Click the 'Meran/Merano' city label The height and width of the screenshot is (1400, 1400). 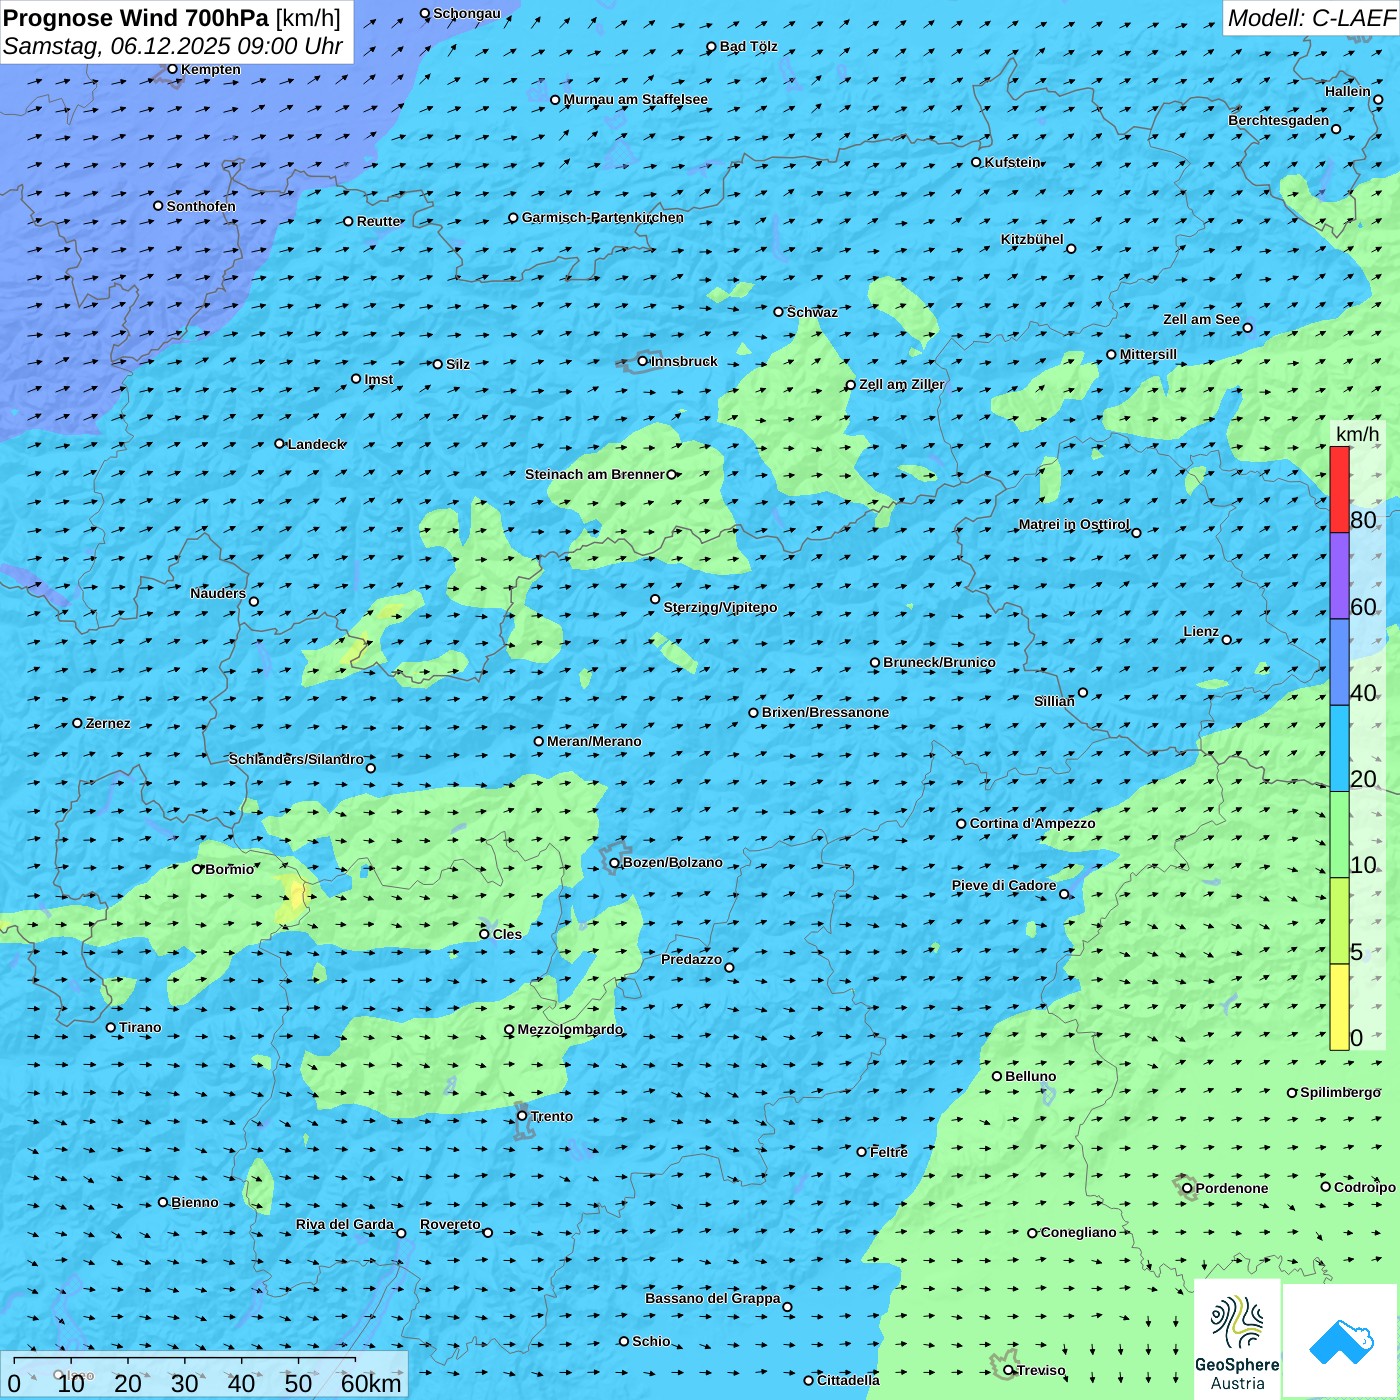pos(594,741)
